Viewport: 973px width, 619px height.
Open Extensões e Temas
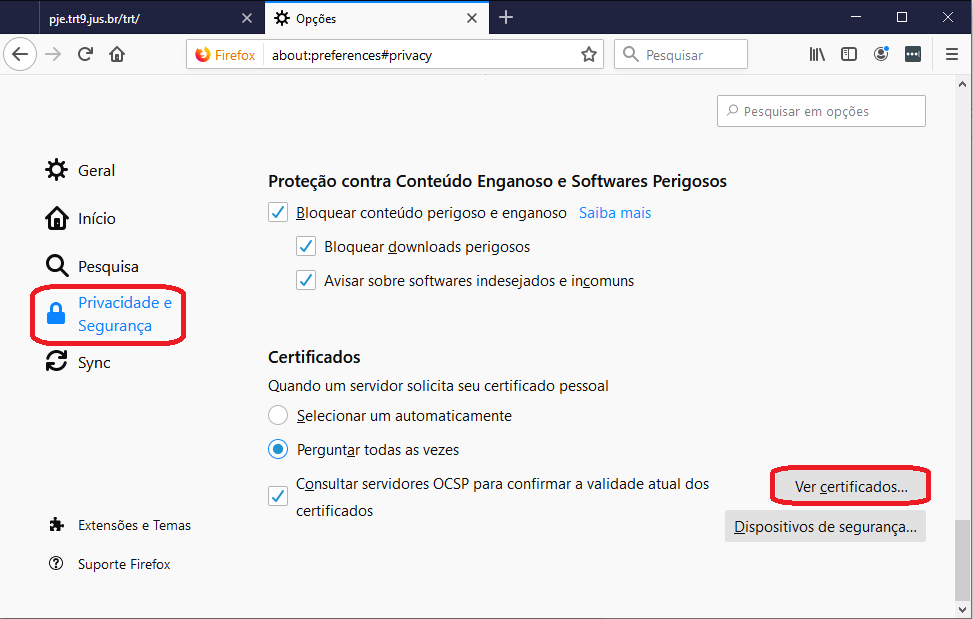point(120,525)
